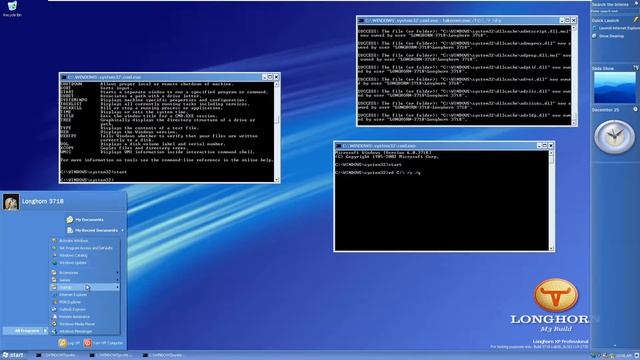Click the Show Desktop icon in sidebar
Viewport: 640px width, 360px height.
[x=595, y=36]
